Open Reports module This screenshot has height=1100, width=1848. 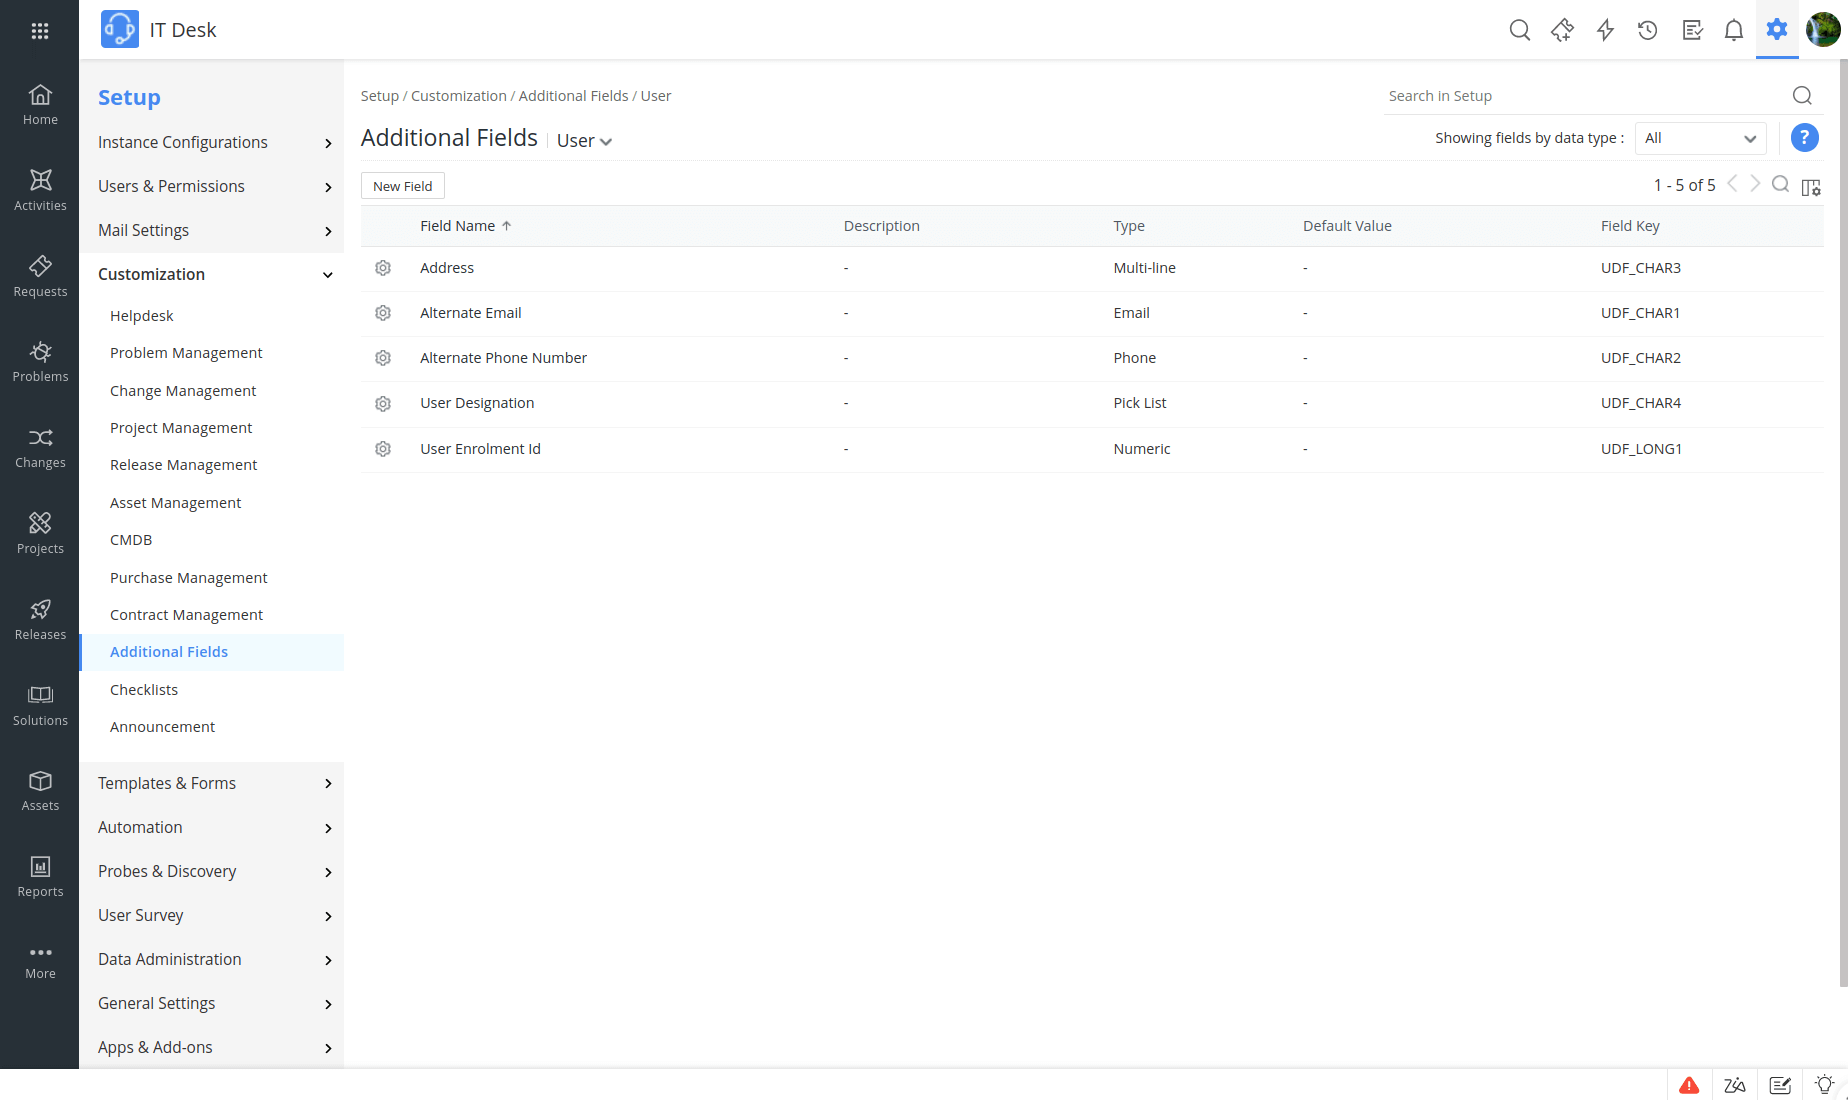(40, 877)
